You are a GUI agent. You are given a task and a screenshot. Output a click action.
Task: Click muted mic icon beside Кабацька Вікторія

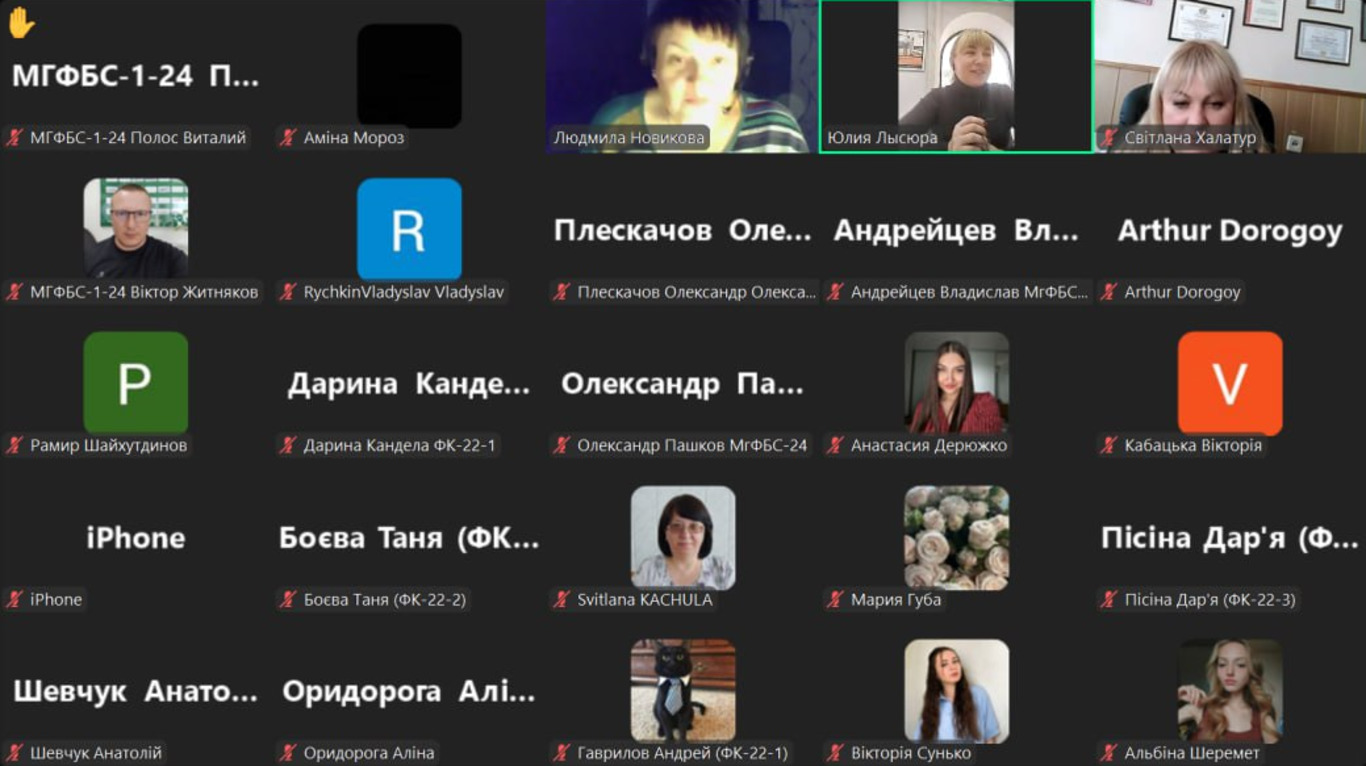tap(1109, 445)
